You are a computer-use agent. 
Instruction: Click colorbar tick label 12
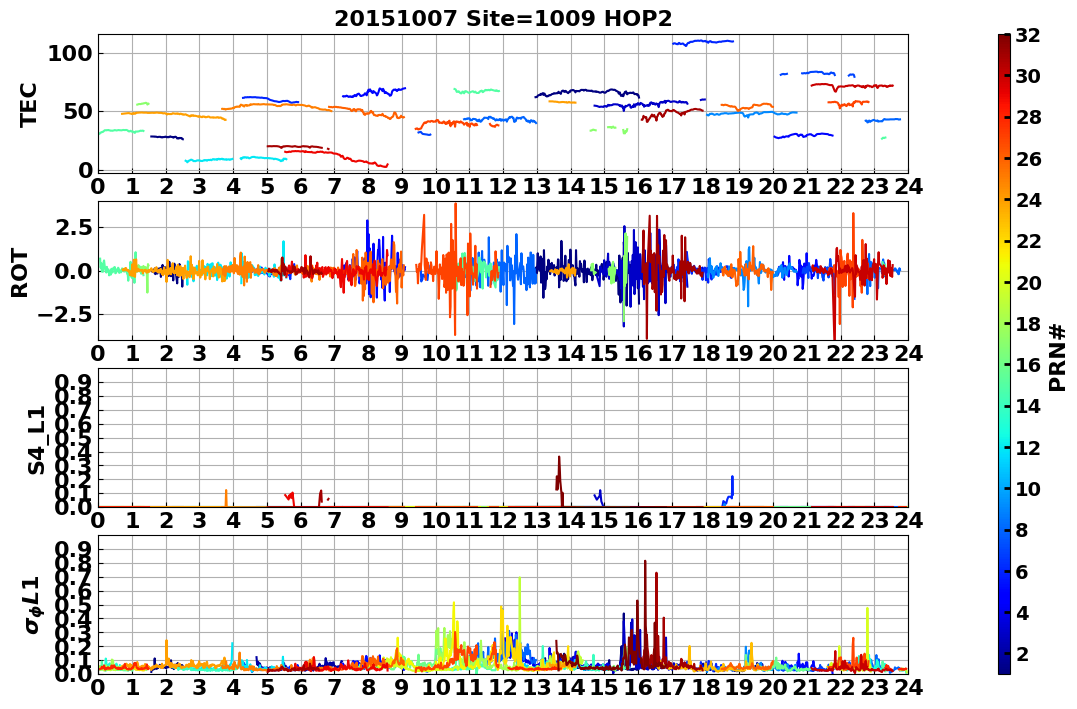point(1028,447)
